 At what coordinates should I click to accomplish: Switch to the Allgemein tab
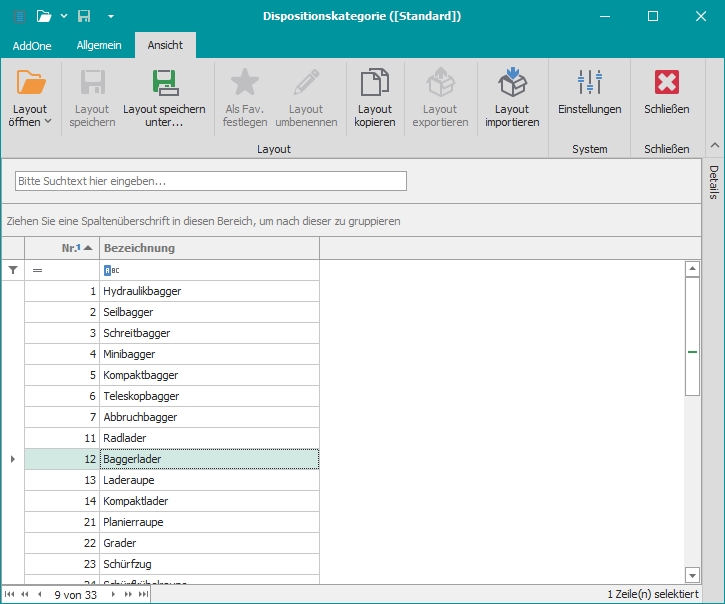coord(99,45)
